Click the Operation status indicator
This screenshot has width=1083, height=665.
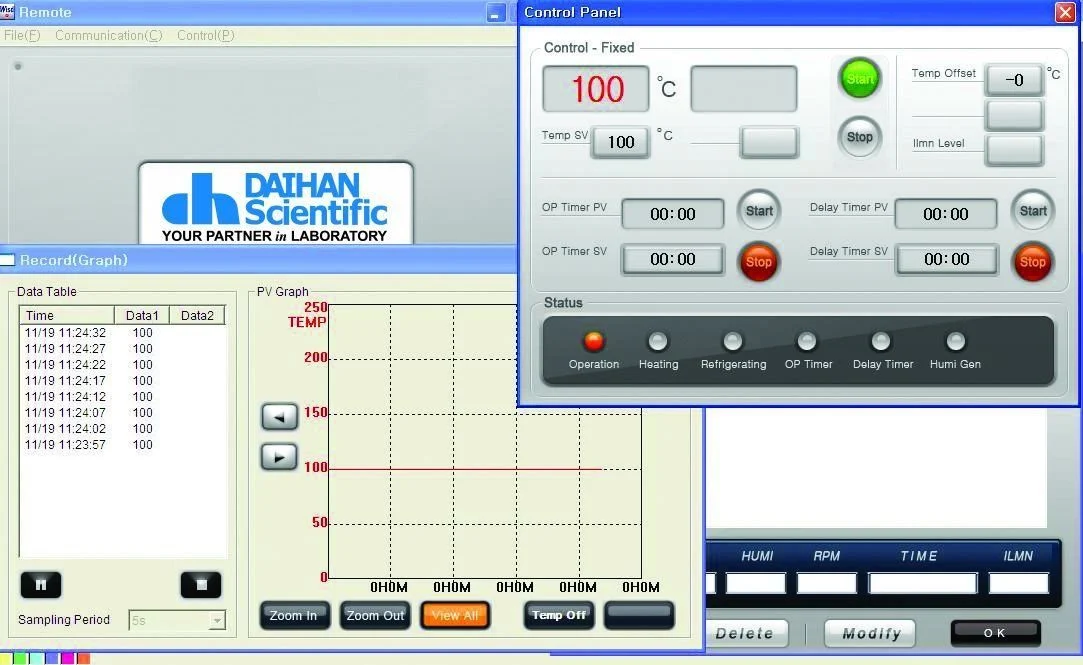pos(593,341)
